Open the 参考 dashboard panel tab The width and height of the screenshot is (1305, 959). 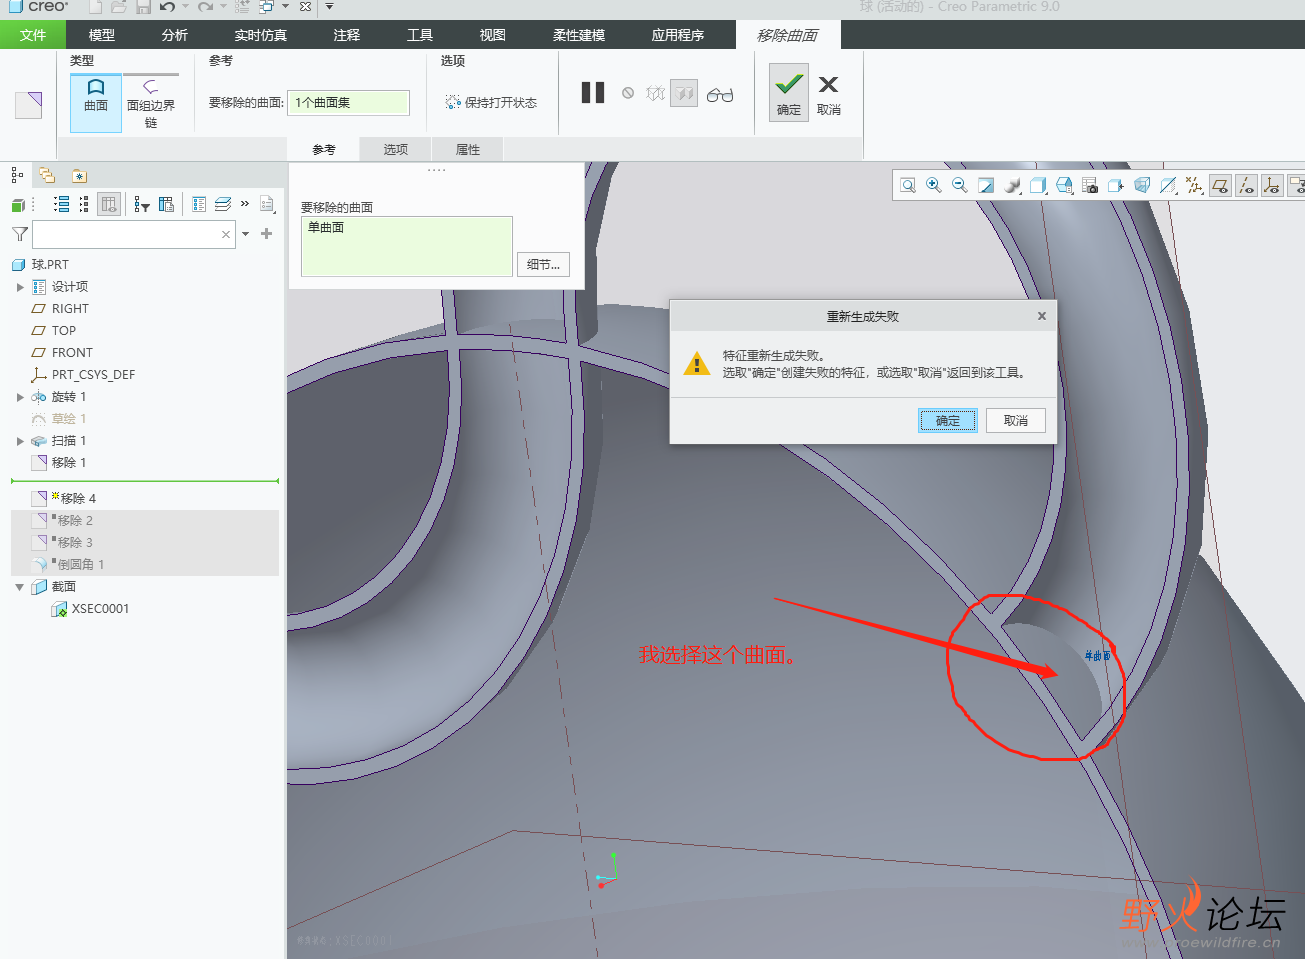tap(324, 149)
